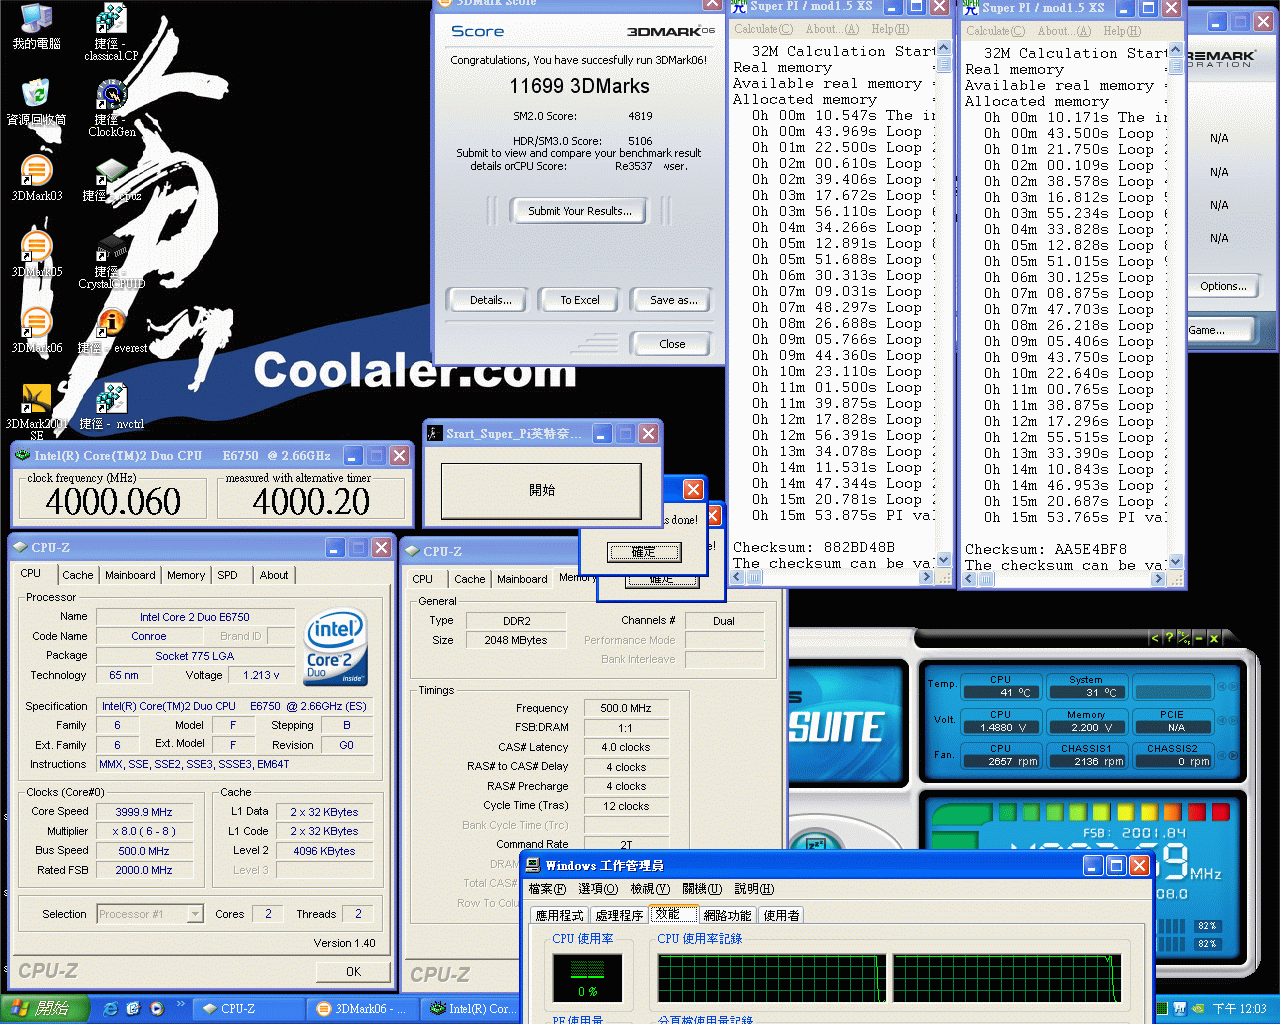Switch to Cache tab in left CPU-Z window

point(77,575)
